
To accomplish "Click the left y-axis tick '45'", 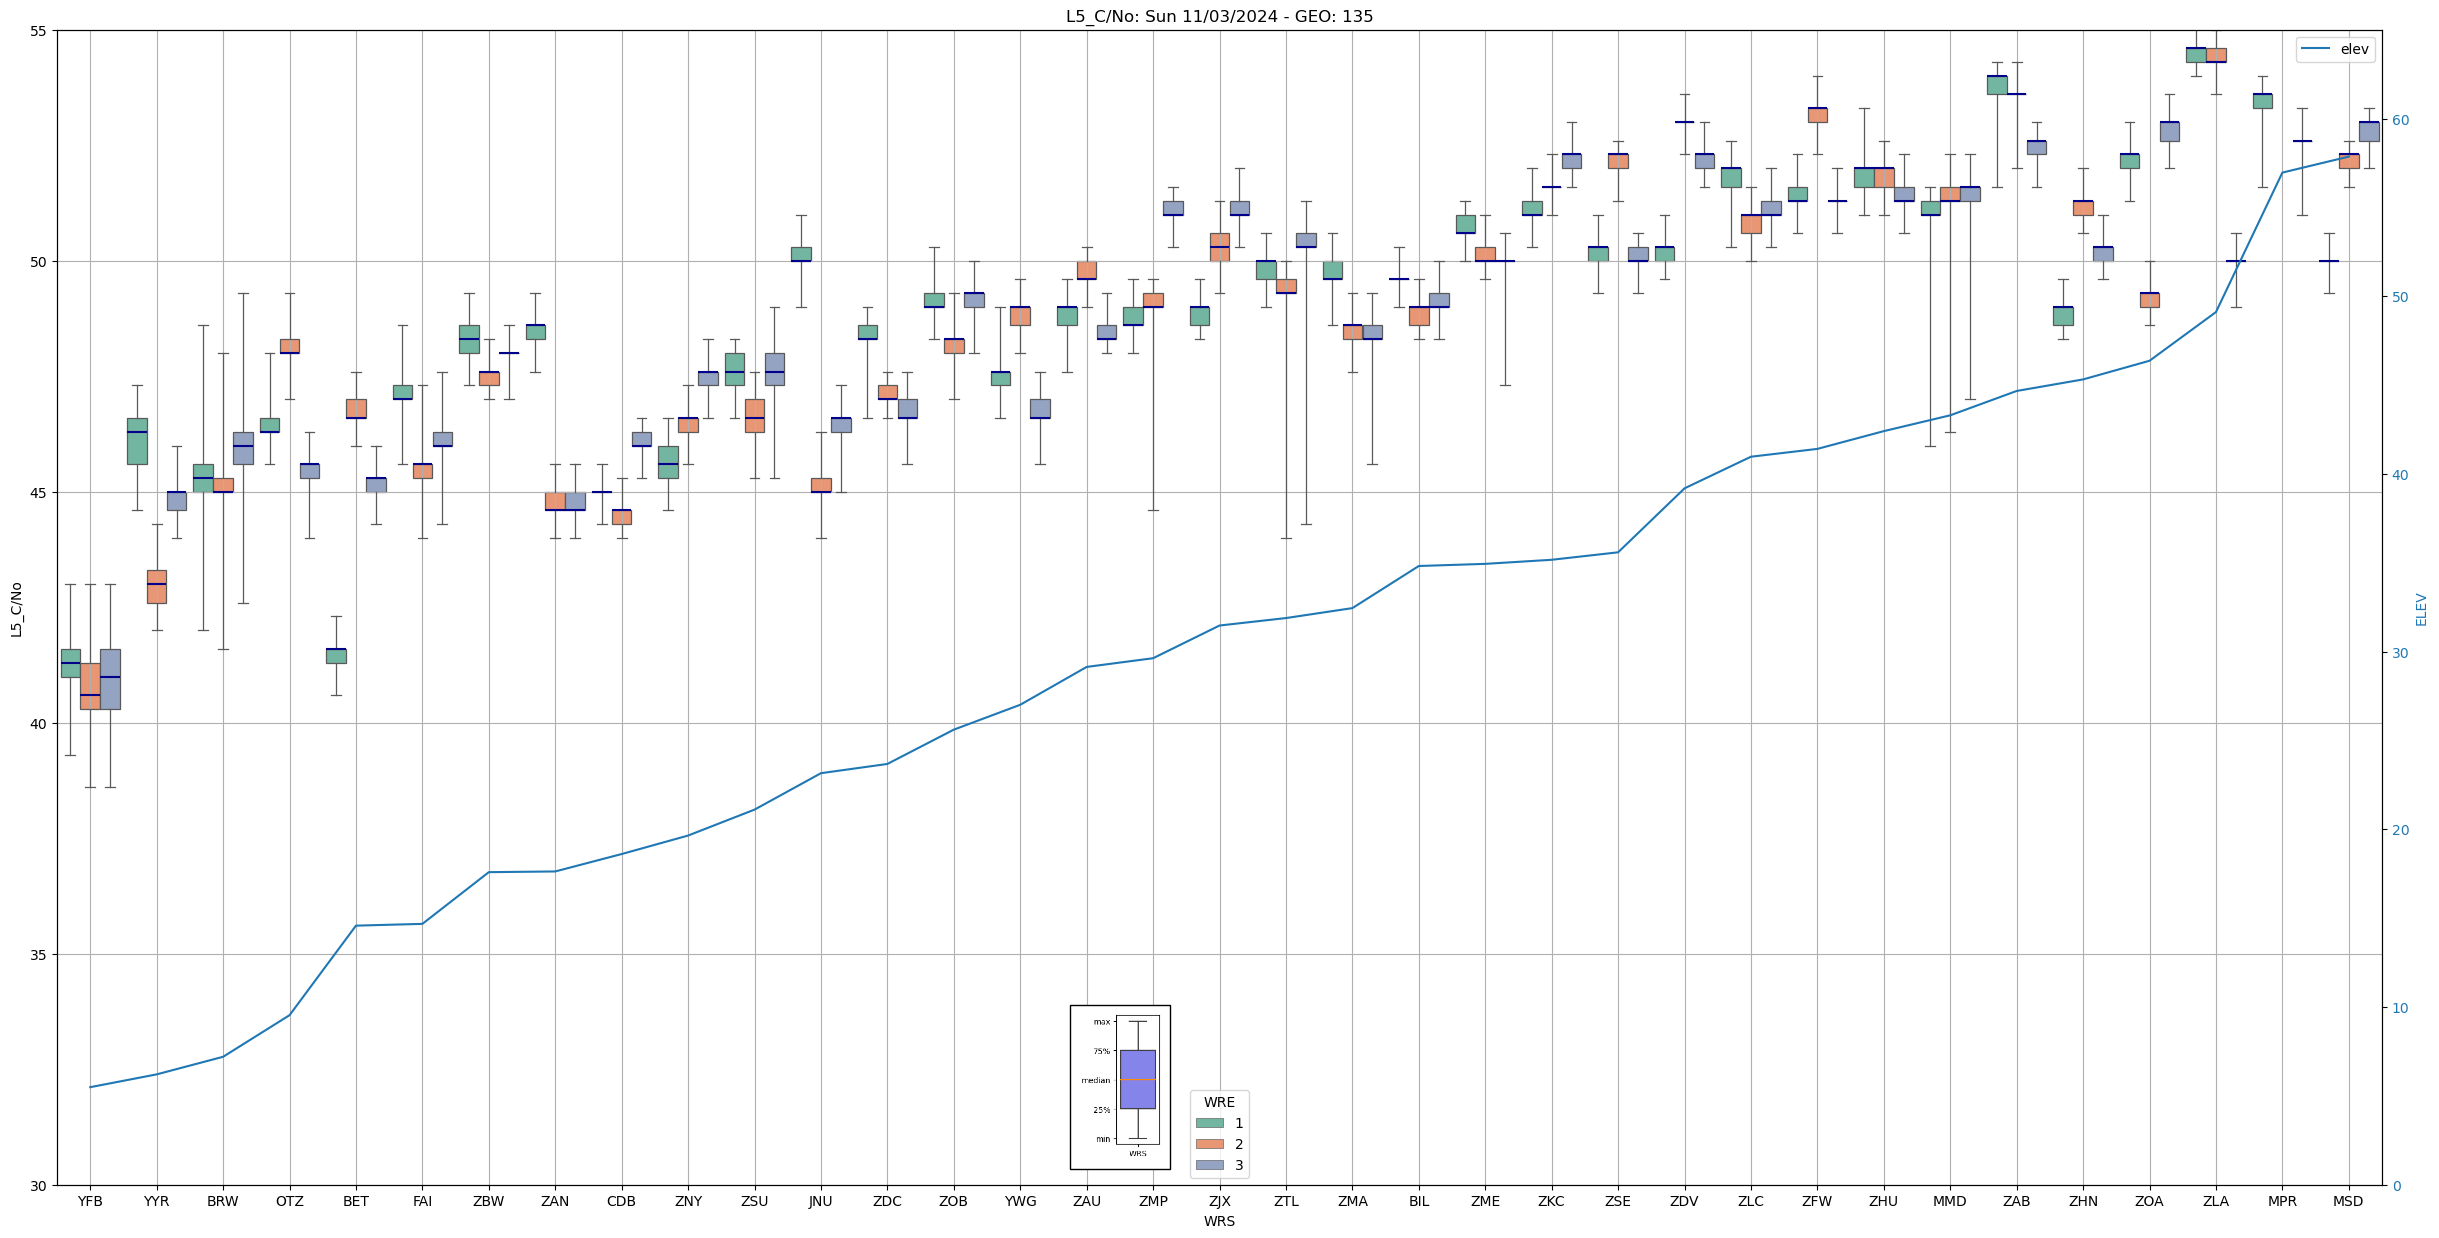I will click(39, 493).
